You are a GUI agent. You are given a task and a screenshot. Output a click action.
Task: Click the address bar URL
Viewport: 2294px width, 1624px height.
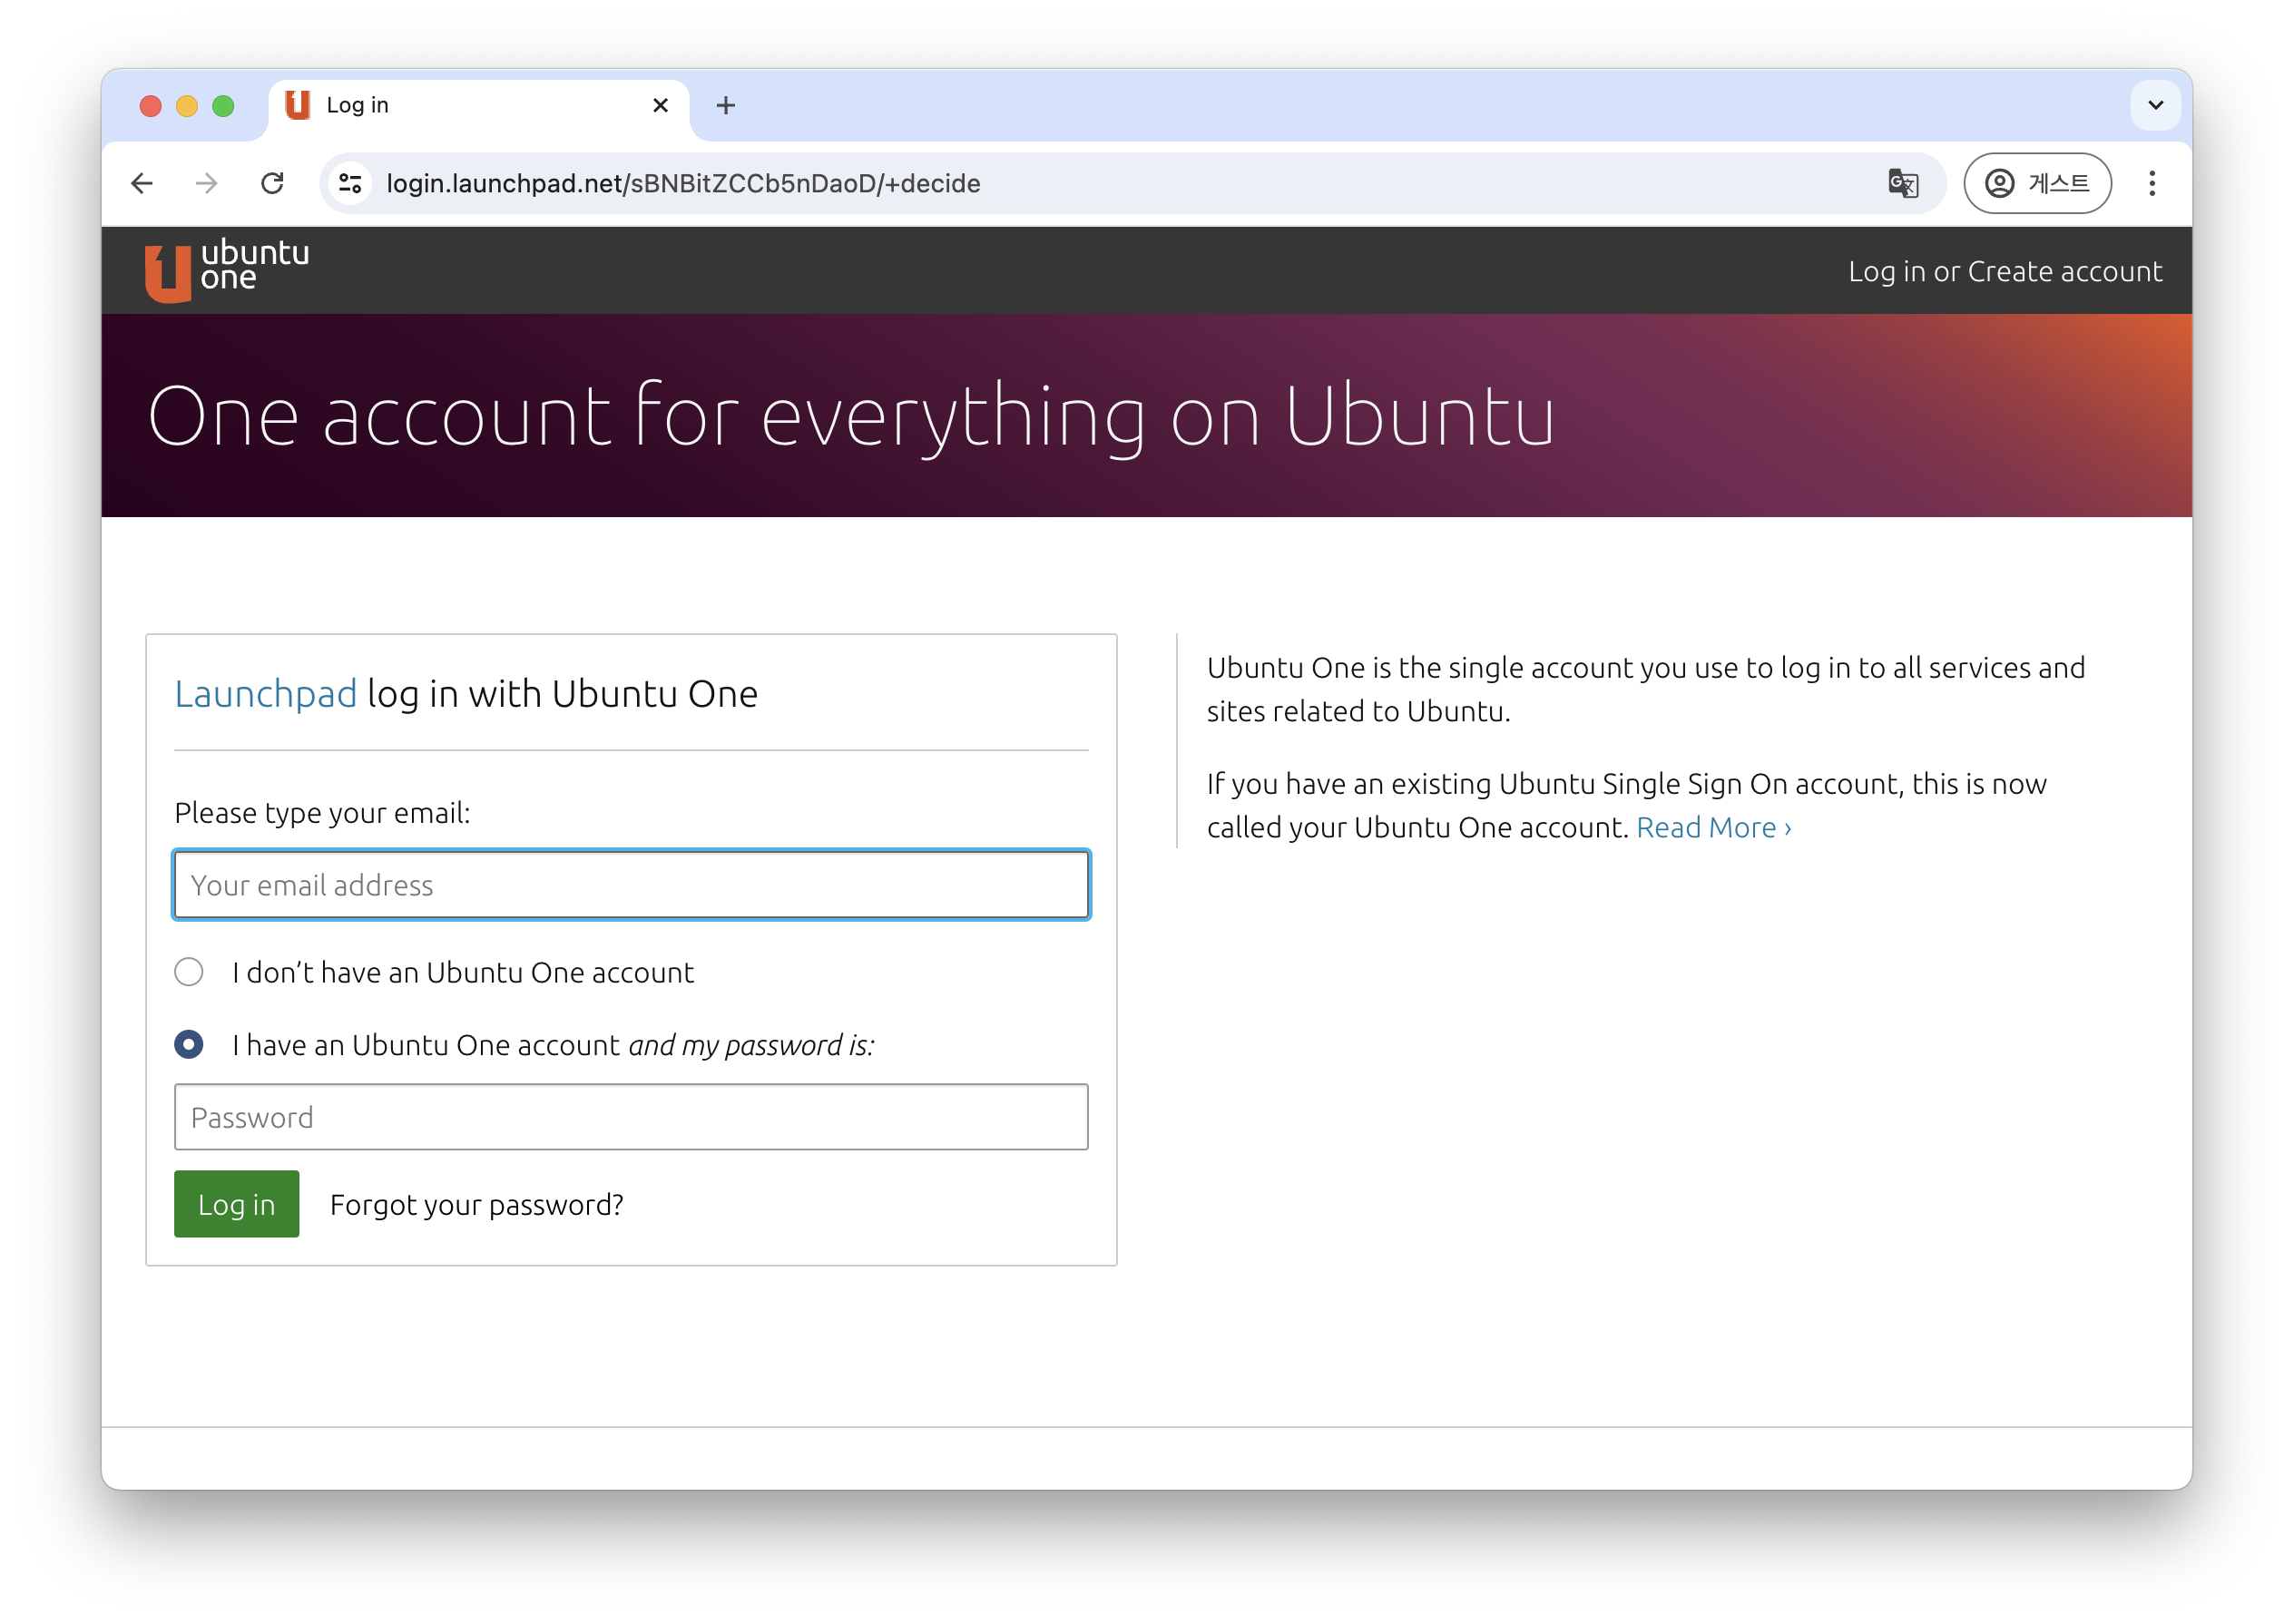point(683,183)
